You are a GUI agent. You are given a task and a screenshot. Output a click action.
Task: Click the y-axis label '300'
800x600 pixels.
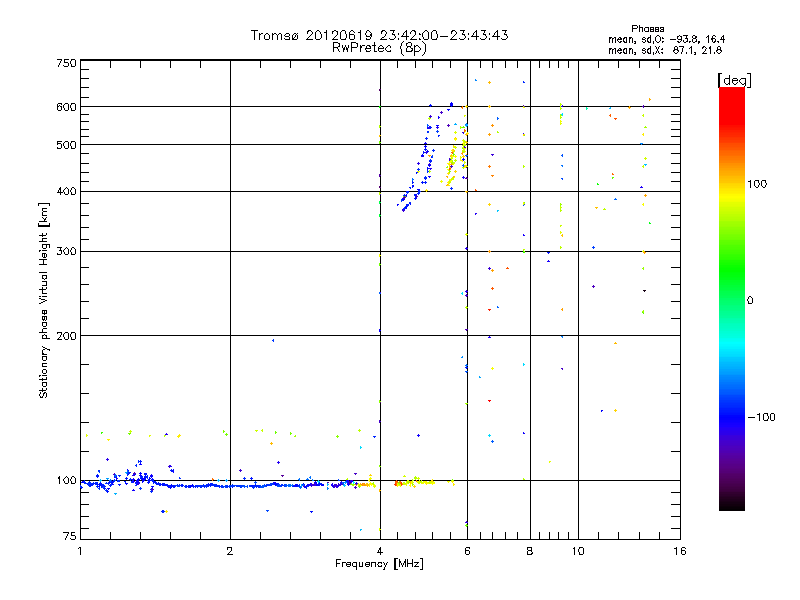click(66, 252)
